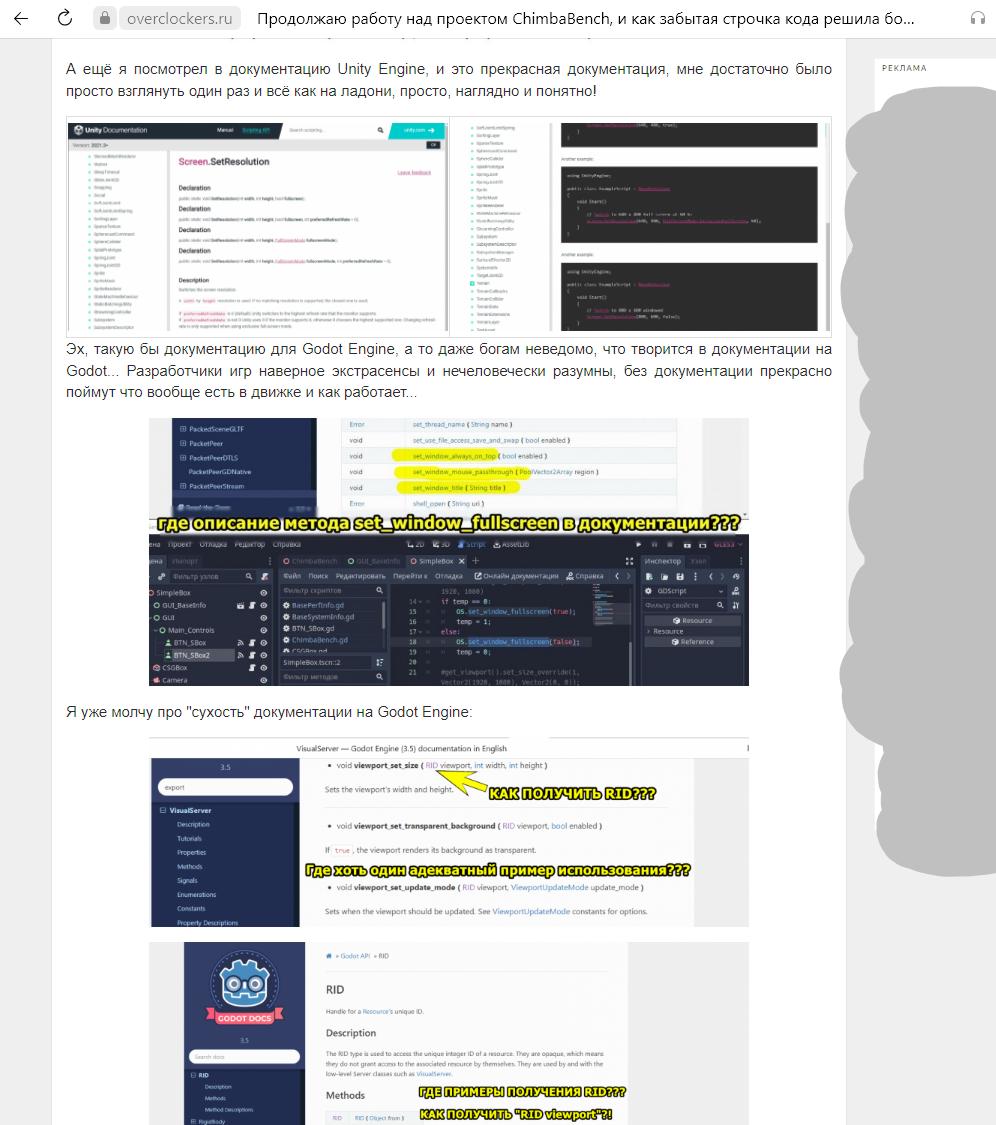Image resolution: width=996 pixels, height=1125 pixels.
Task: Reload the page with the refresh icon
Action: 65,19
